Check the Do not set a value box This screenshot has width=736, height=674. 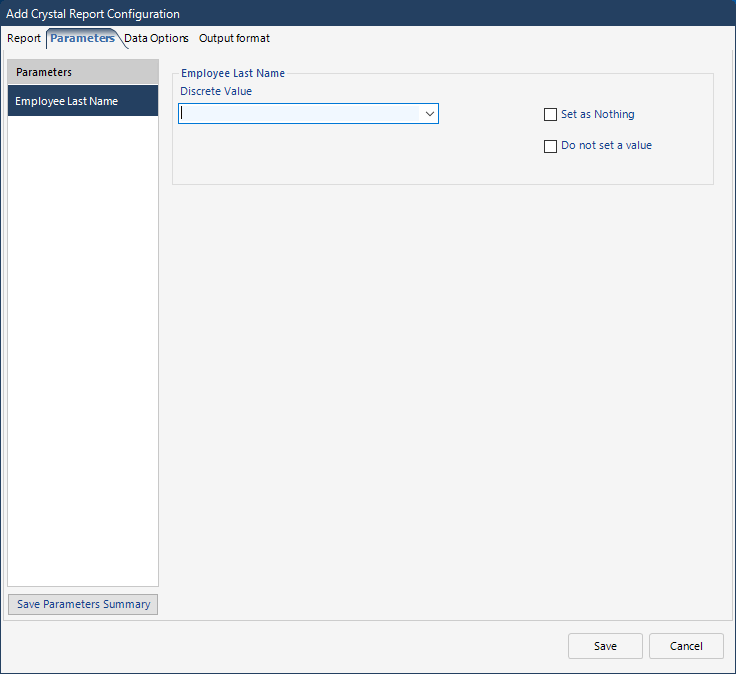550,146
